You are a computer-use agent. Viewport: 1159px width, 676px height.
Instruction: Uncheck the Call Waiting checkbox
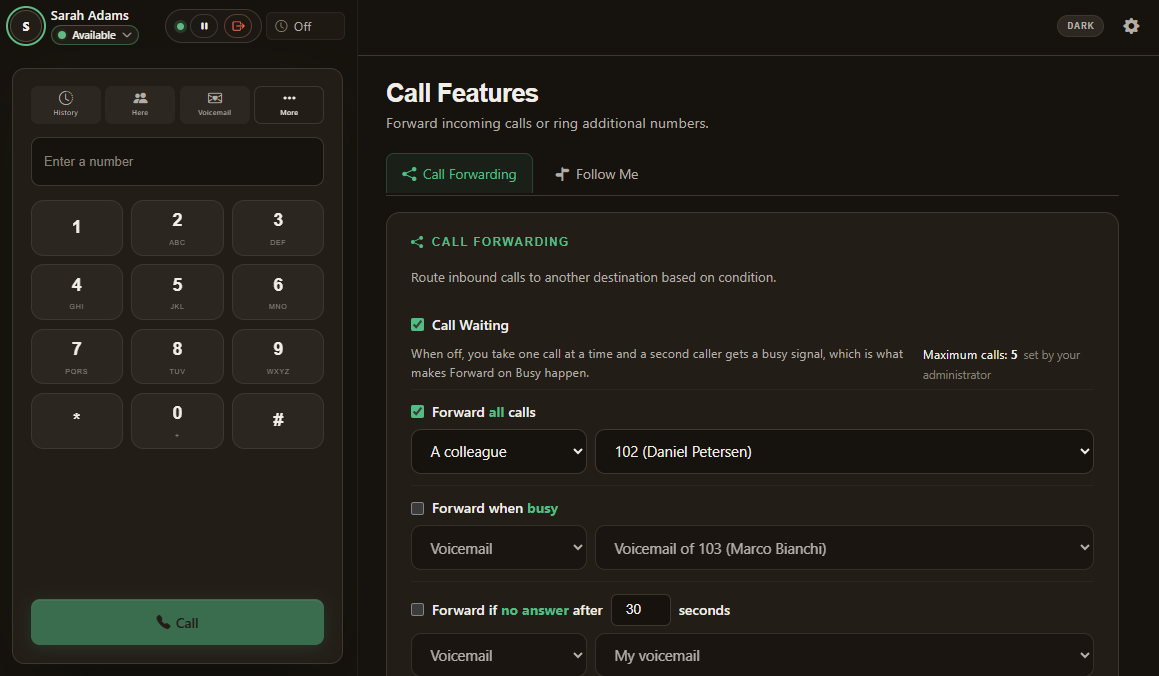(x=418, y=325)
